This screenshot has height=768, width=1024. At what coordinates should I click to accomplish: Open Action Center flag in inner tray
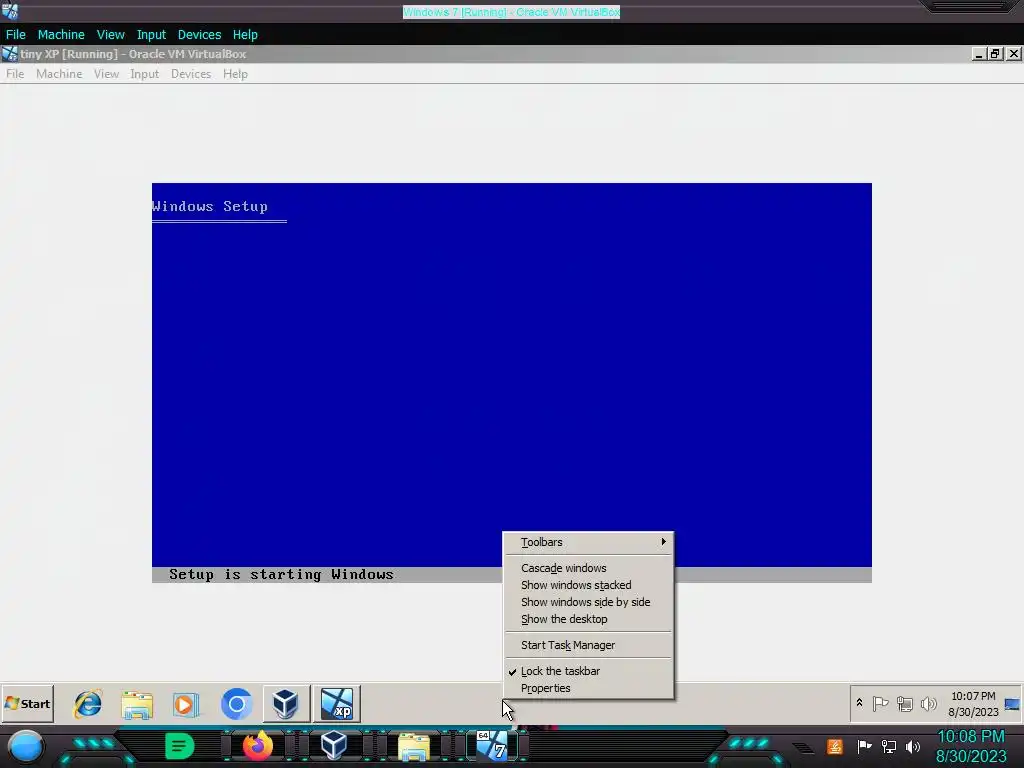(880, 704)
